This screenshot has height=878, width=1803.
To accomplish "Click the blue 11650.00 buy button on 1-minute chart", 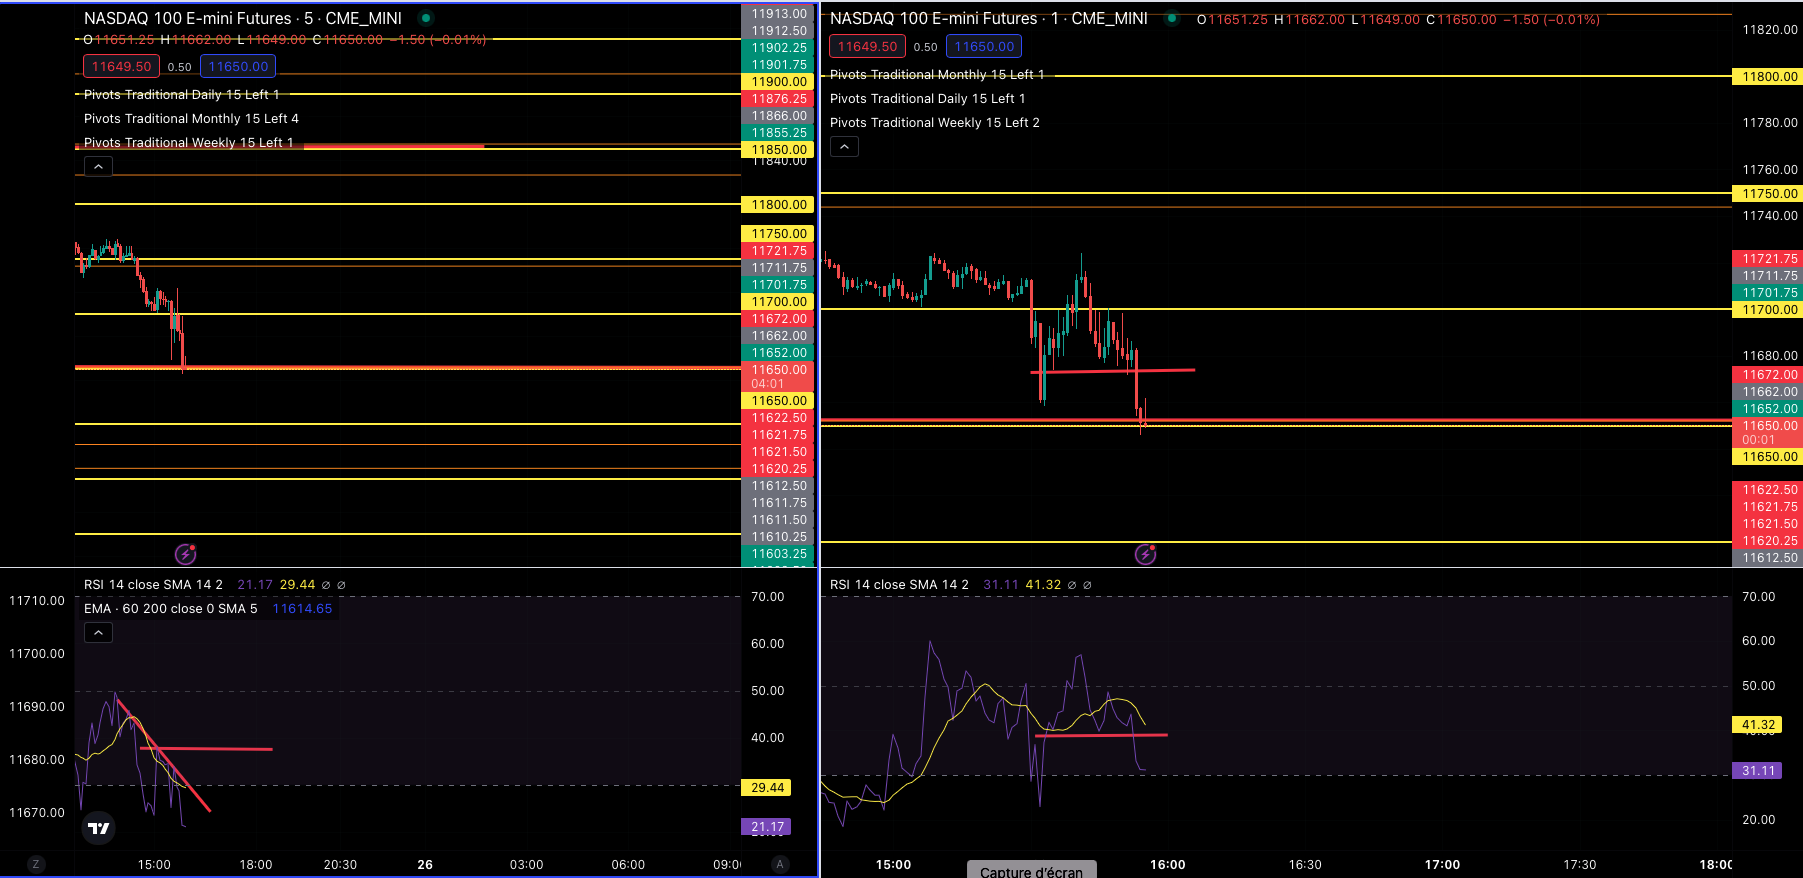I will click(984, 46).
